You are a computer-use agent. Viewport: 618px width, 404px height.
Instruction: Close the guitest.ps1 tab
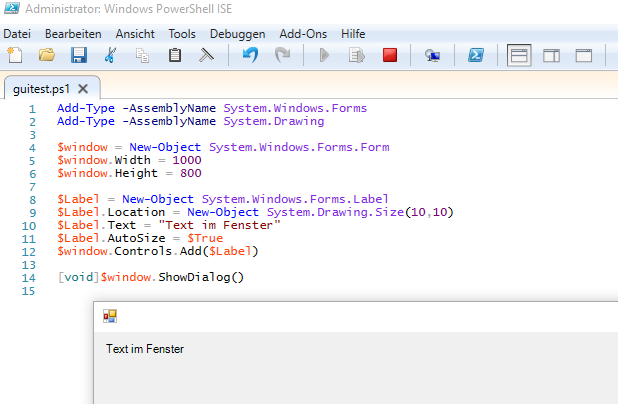point(83,88)
